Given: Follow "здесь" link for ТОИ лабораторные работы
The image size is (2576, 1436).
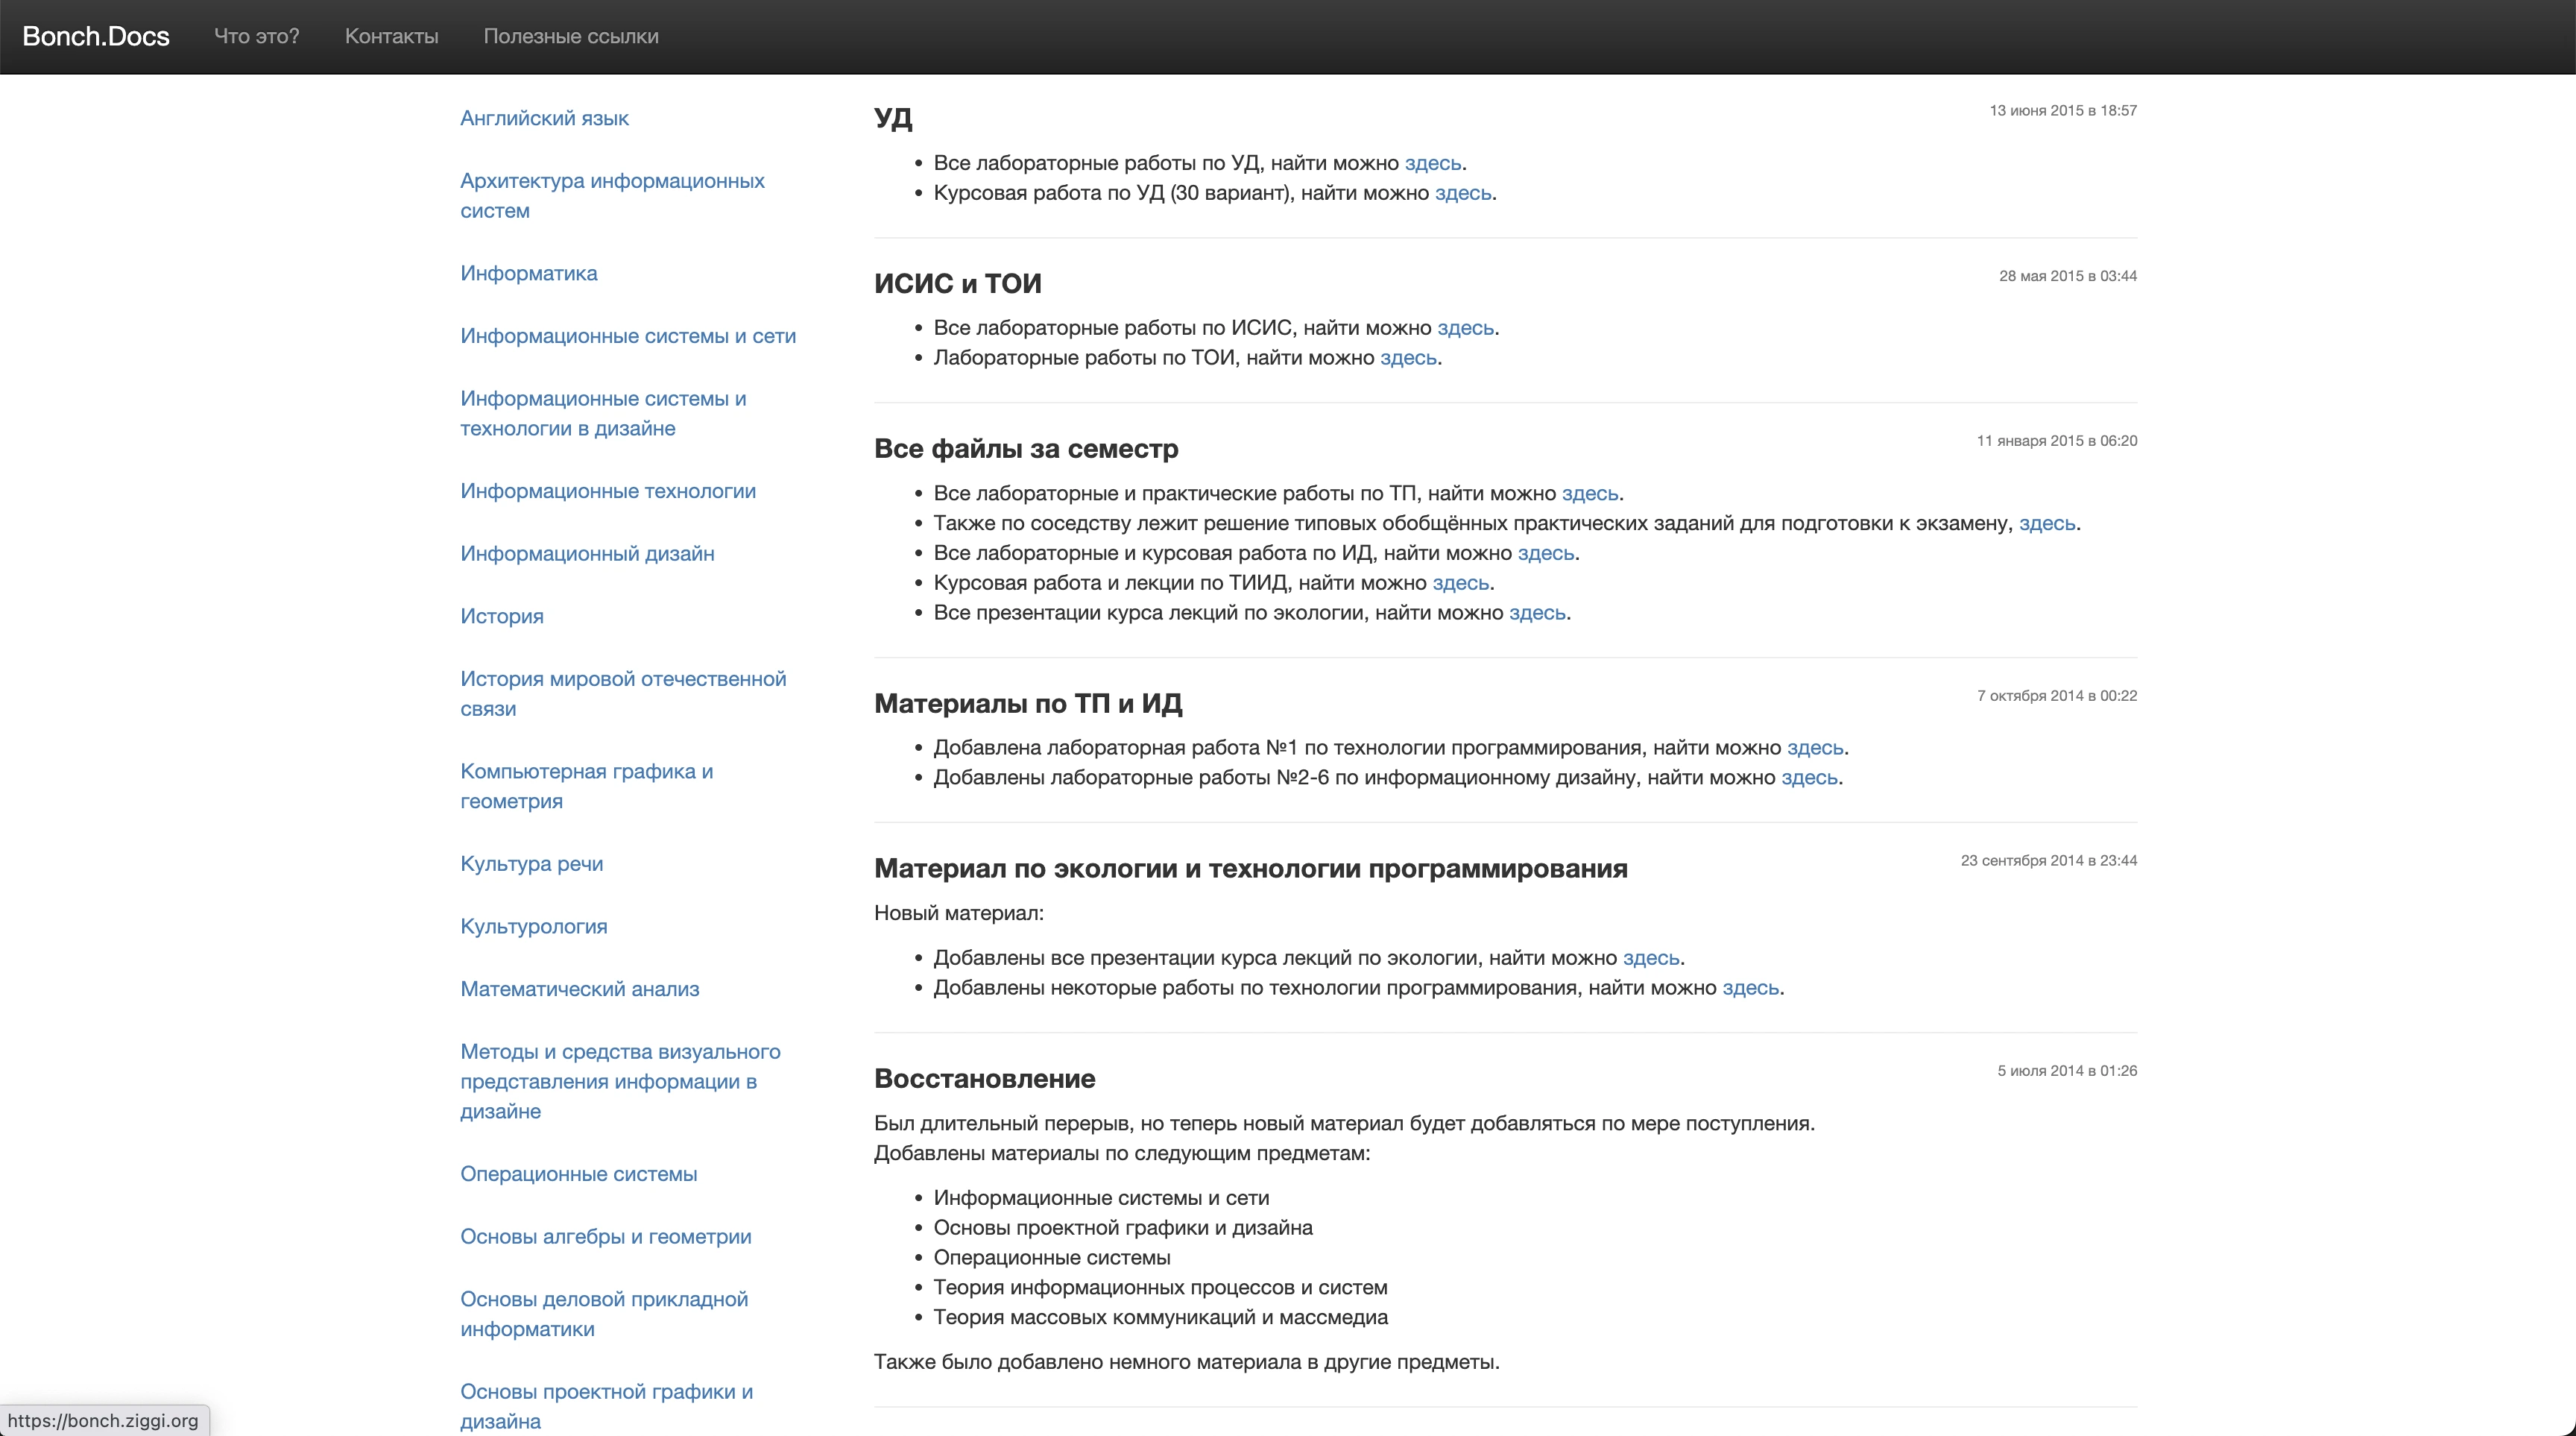Looking at the screenshot, I should [x=1407, y=358].
